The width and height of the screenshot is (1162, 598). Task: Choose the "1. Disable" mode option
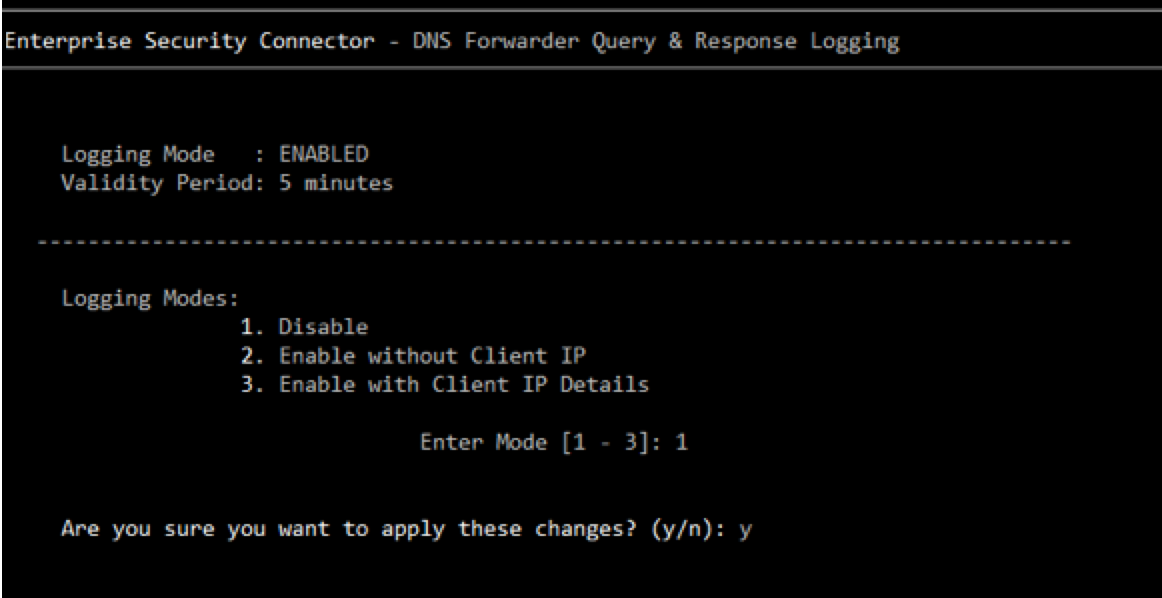pyautogui.click(x=304, y=327)
